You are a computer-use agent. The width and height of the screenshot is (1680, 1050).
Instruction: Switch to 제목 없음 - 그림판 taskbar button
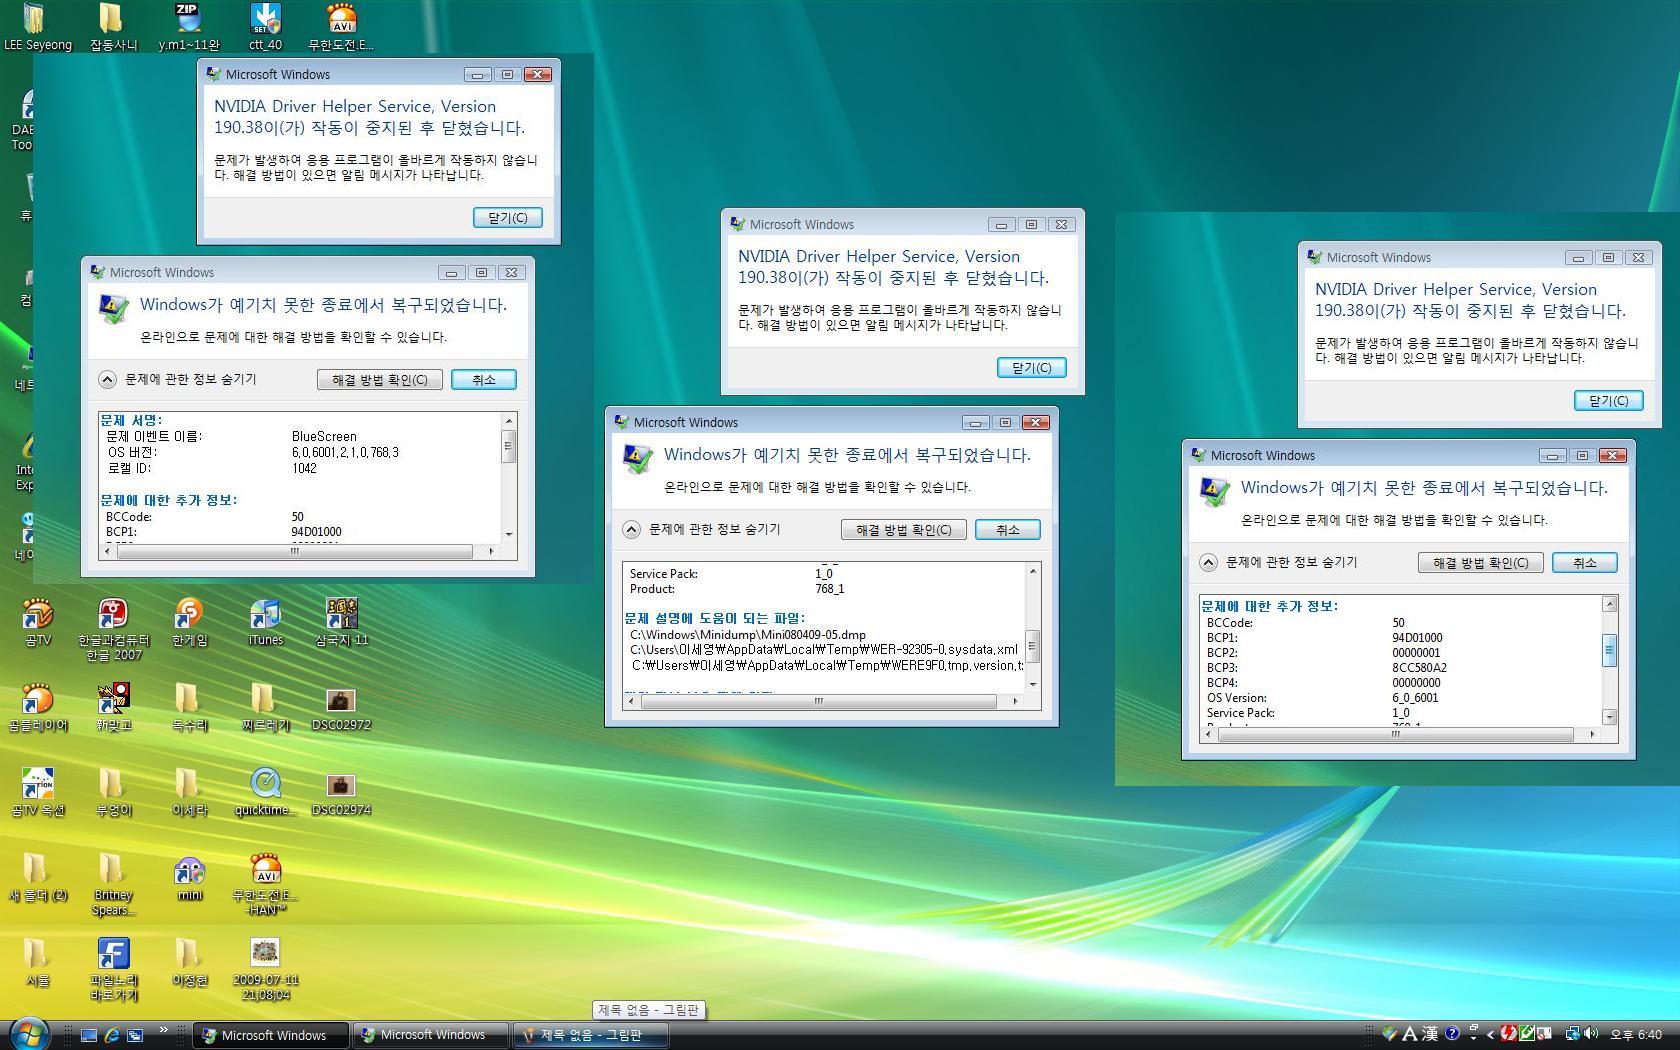(591, 1035)
